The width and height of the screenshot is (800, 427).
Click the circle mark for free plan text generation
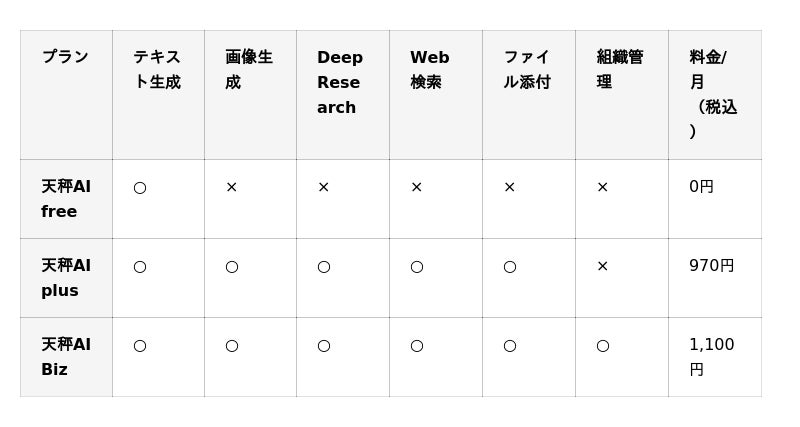[140, 188]
